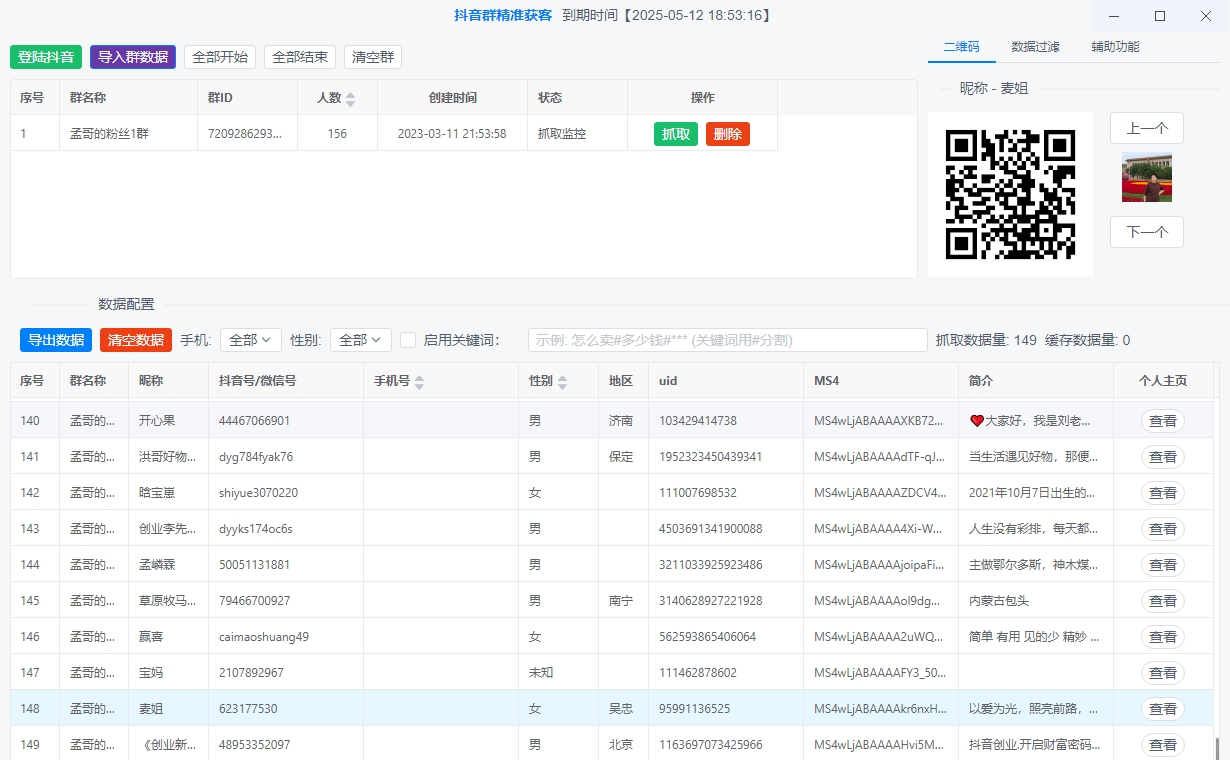Click the red 删除 delete button for 孟哥的粉丝1群

pos(727,133)
